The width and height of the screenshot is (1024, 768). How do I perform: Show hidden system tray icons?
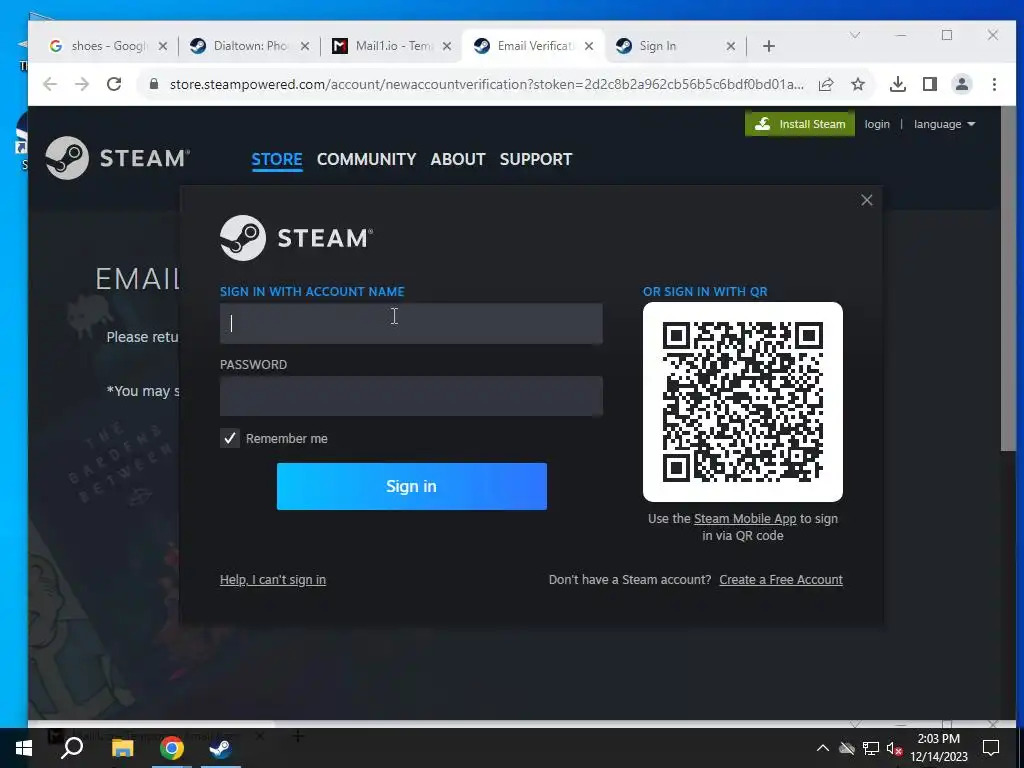pos(823,748)
